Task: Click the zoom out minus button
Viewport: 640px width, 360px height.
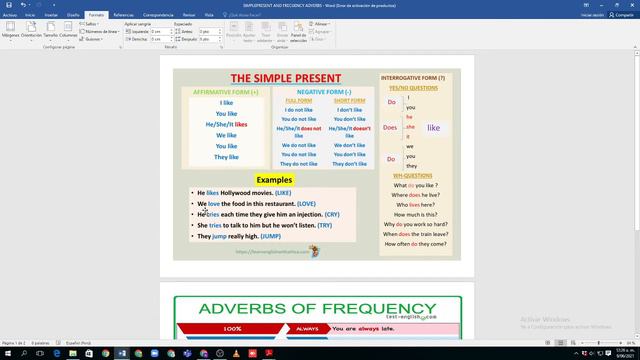Action: click(582, 343)
